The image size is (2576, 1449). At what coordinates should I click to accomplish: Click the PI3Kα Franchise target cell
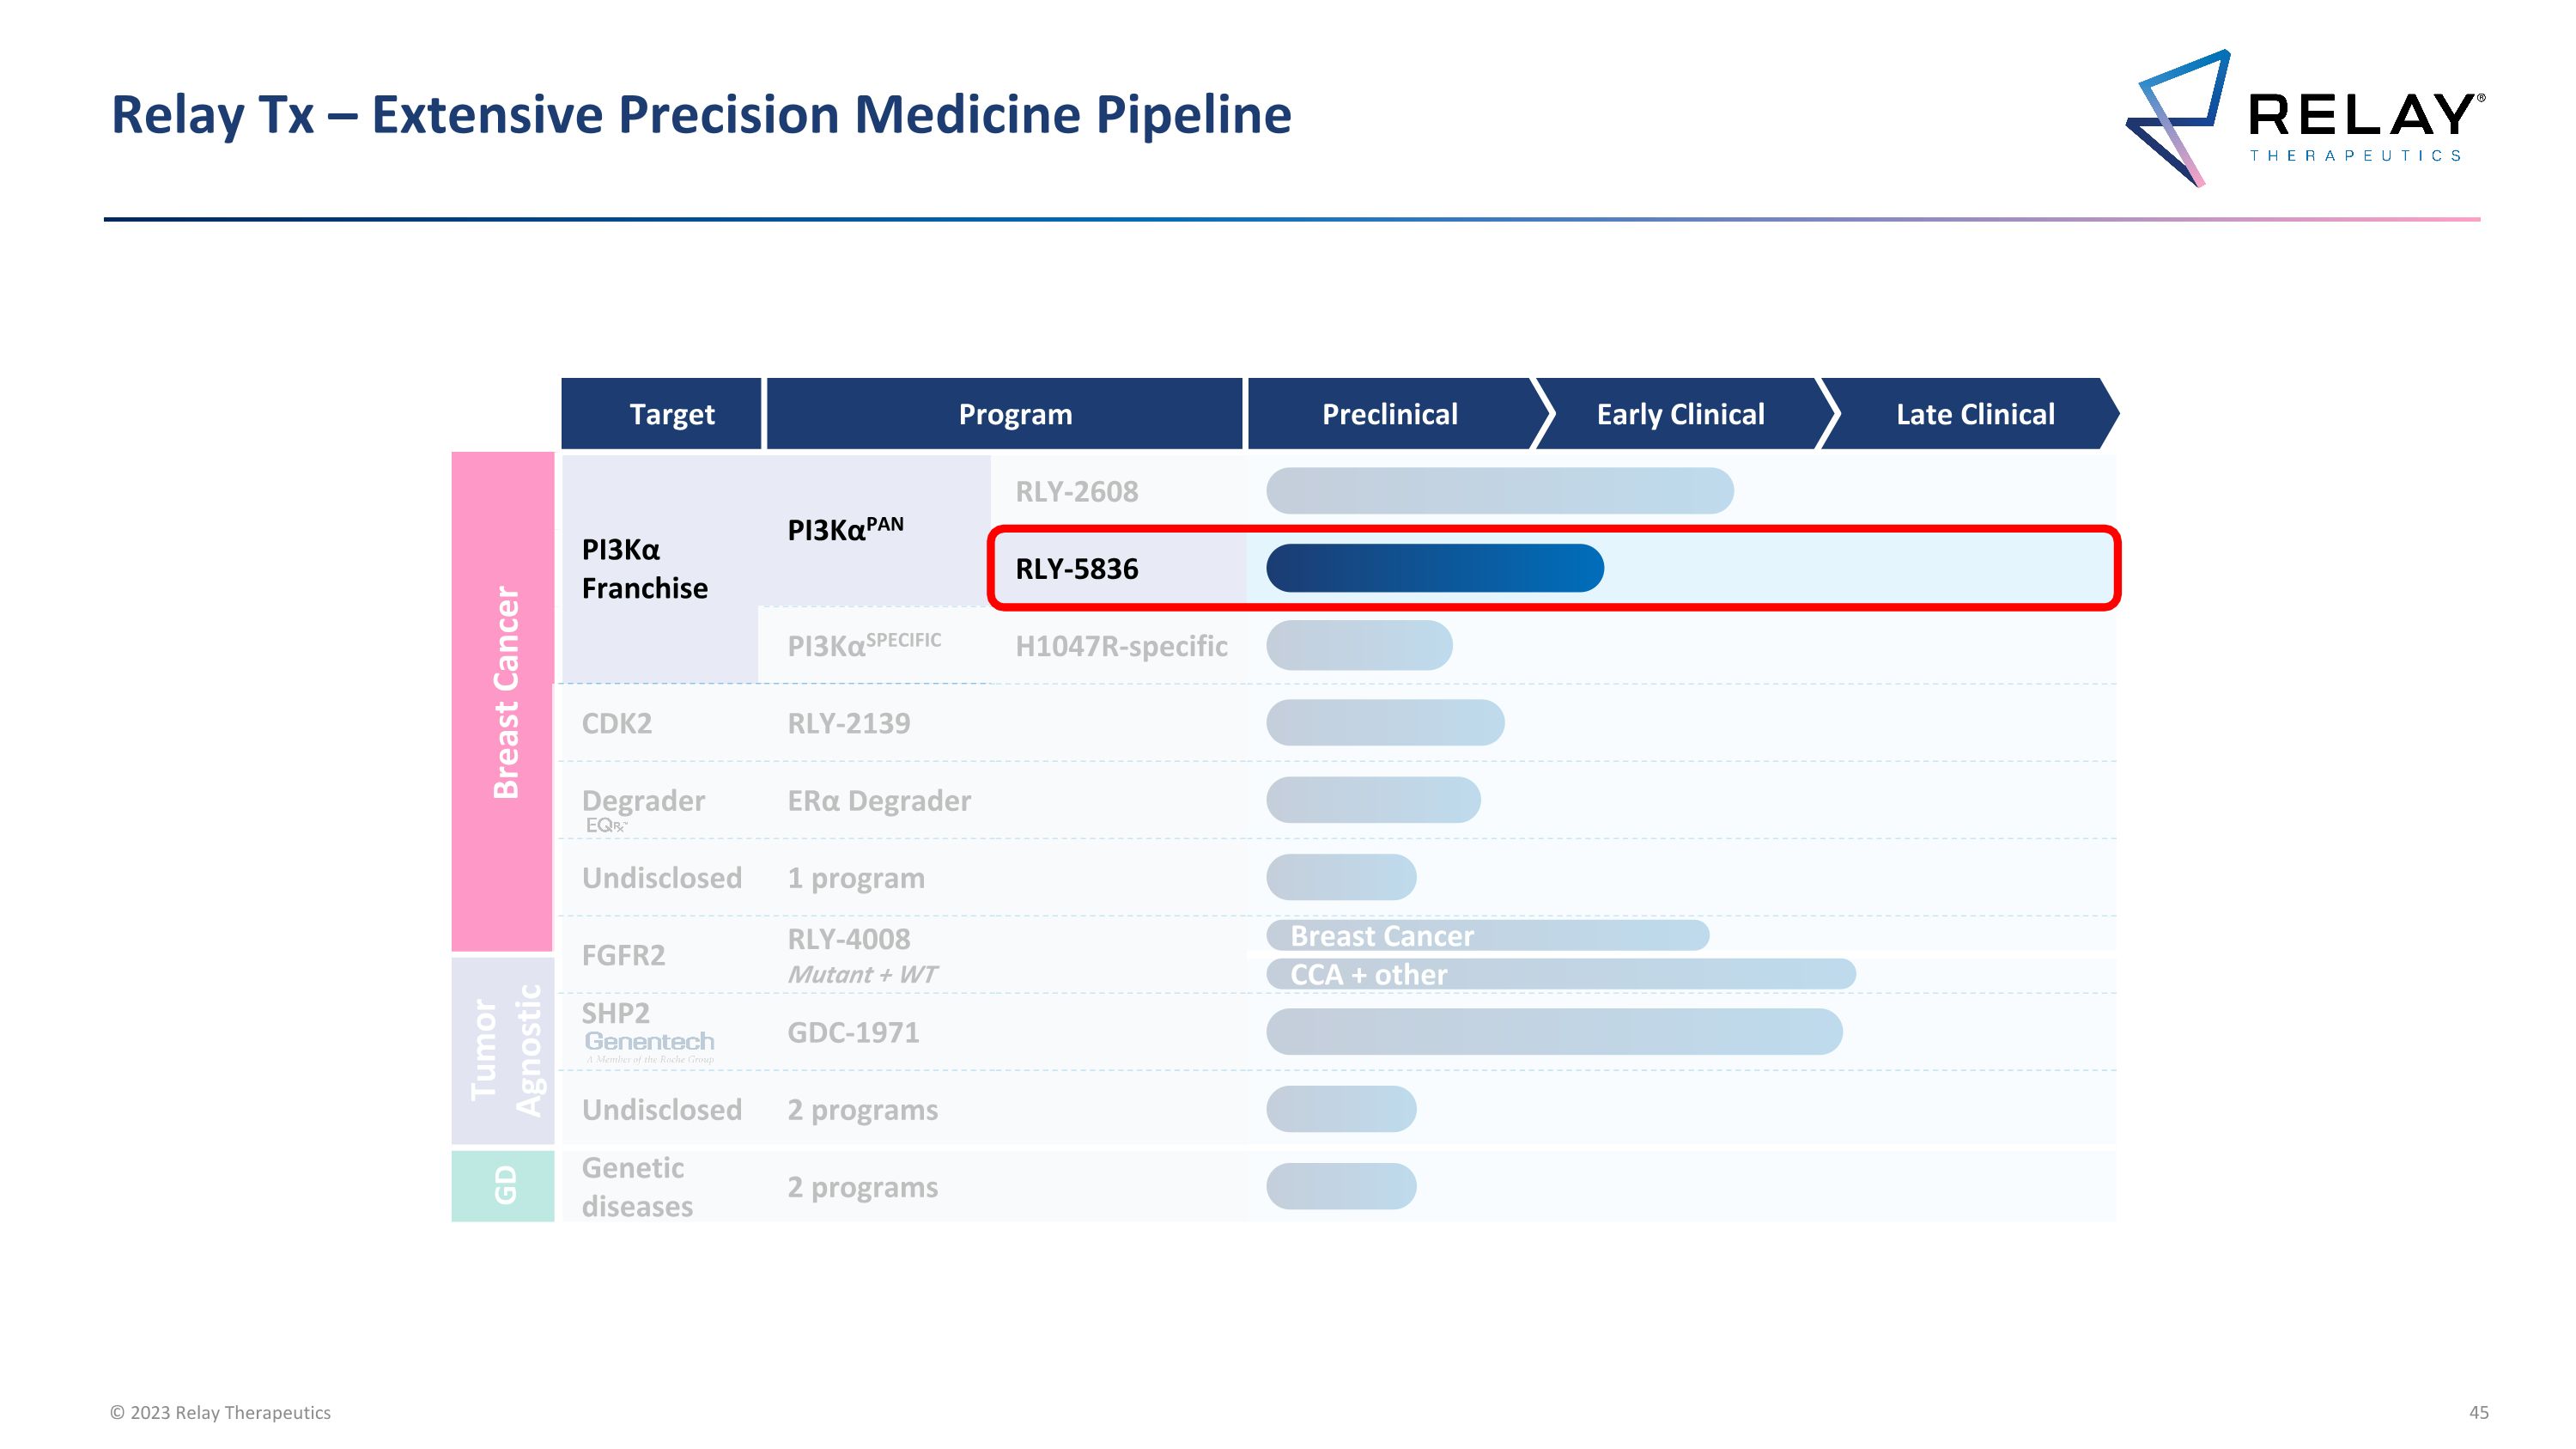pos(645,568)
